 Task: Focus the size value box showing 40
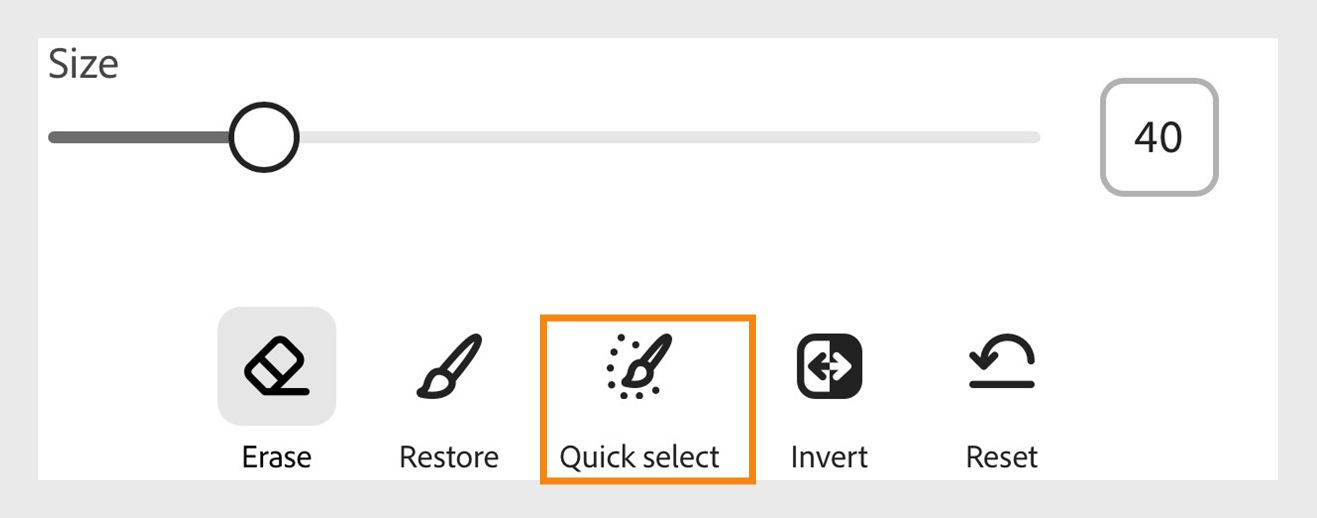[x=1159, y=137]
